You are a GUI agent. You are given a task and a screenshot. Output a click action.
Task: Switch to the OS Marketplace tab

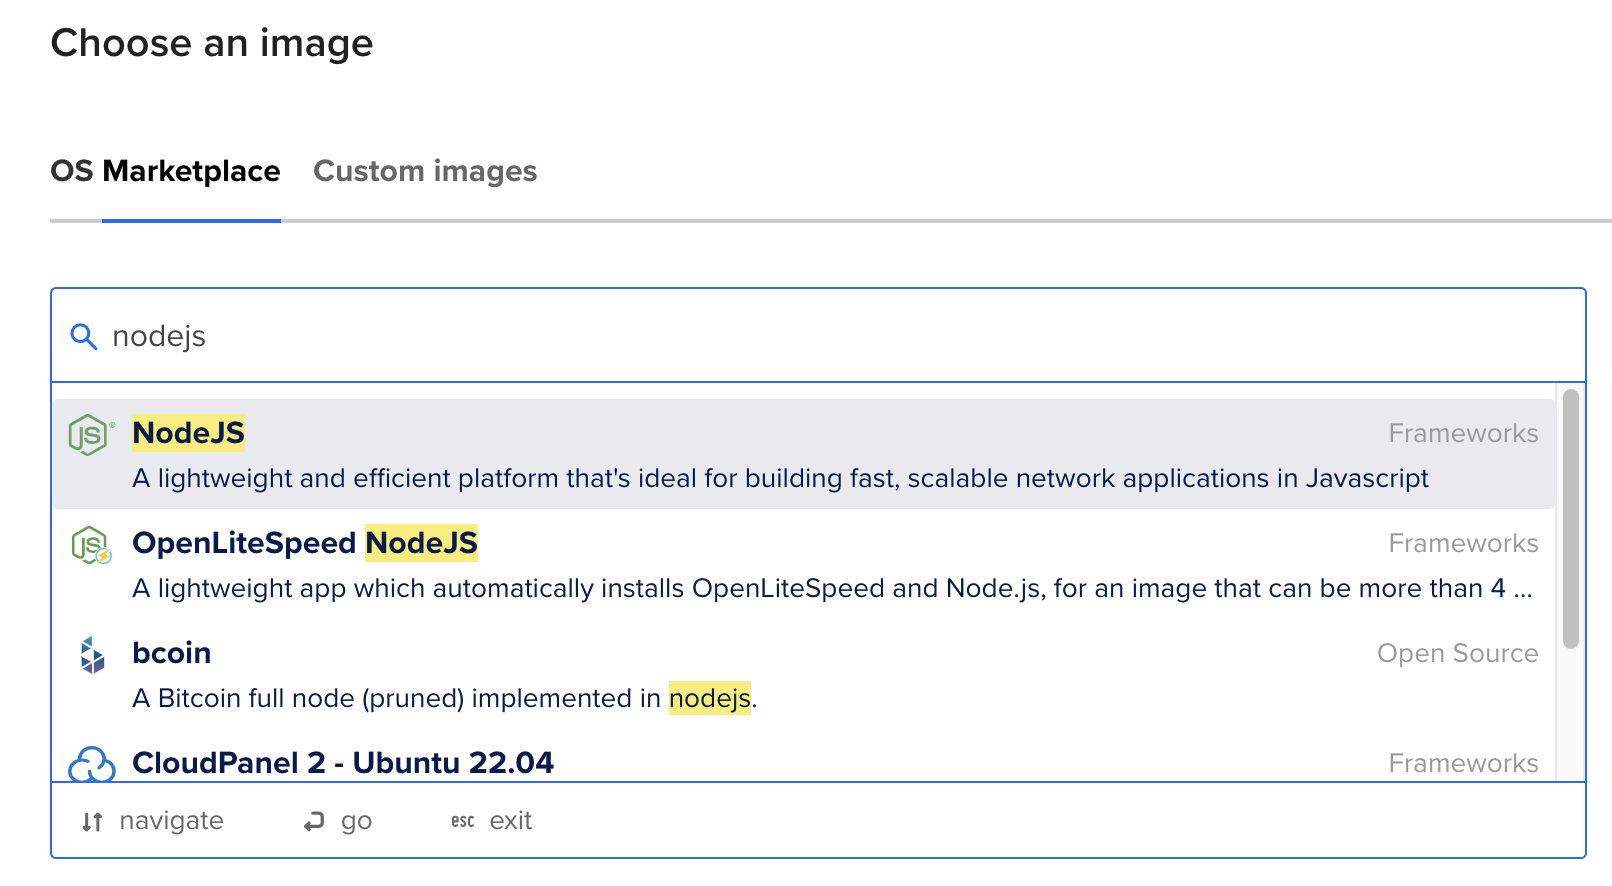click(165, 171)
